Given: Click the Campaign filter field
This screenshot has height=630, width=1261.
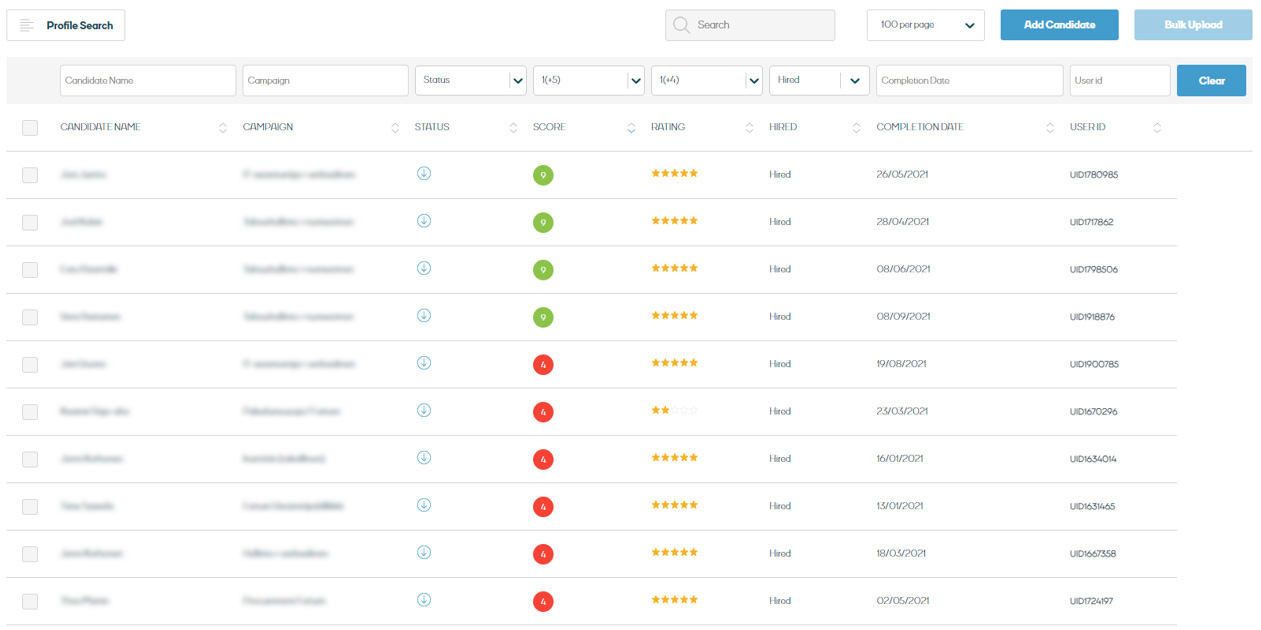Looking at the screenshot, I should [x=325, y=80].
